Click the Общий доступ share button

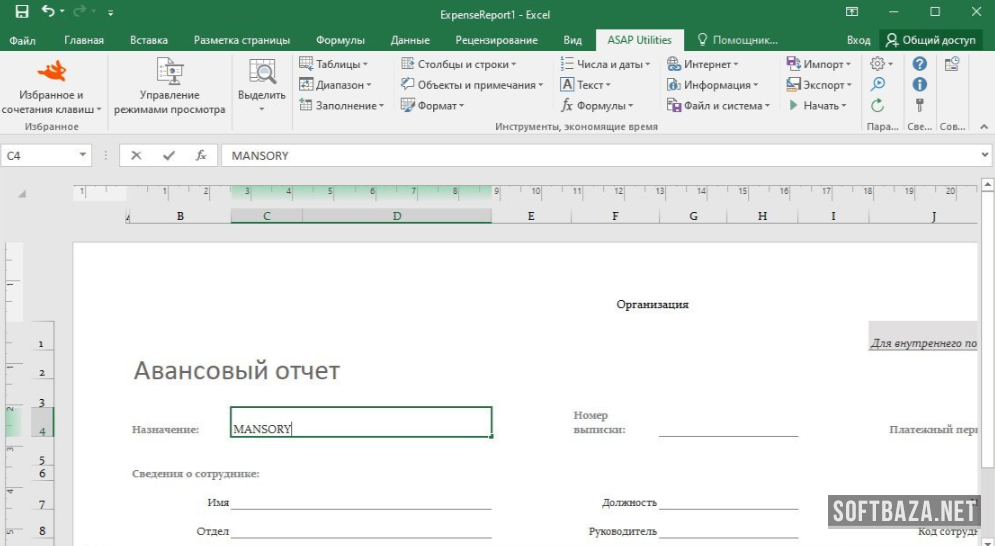(x=930, y=40)
